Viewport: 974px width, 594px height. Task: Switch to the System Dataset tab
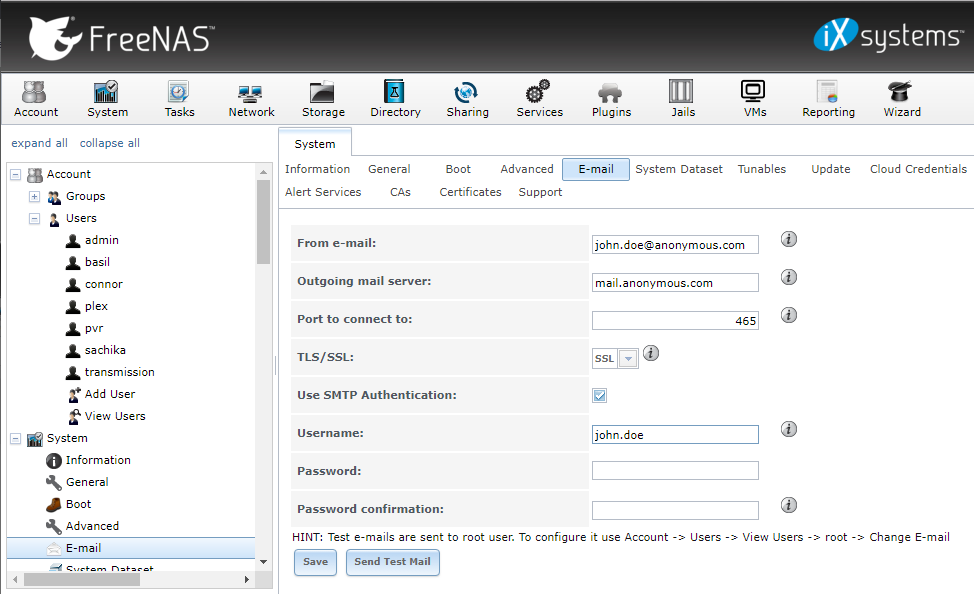(678, 169)
